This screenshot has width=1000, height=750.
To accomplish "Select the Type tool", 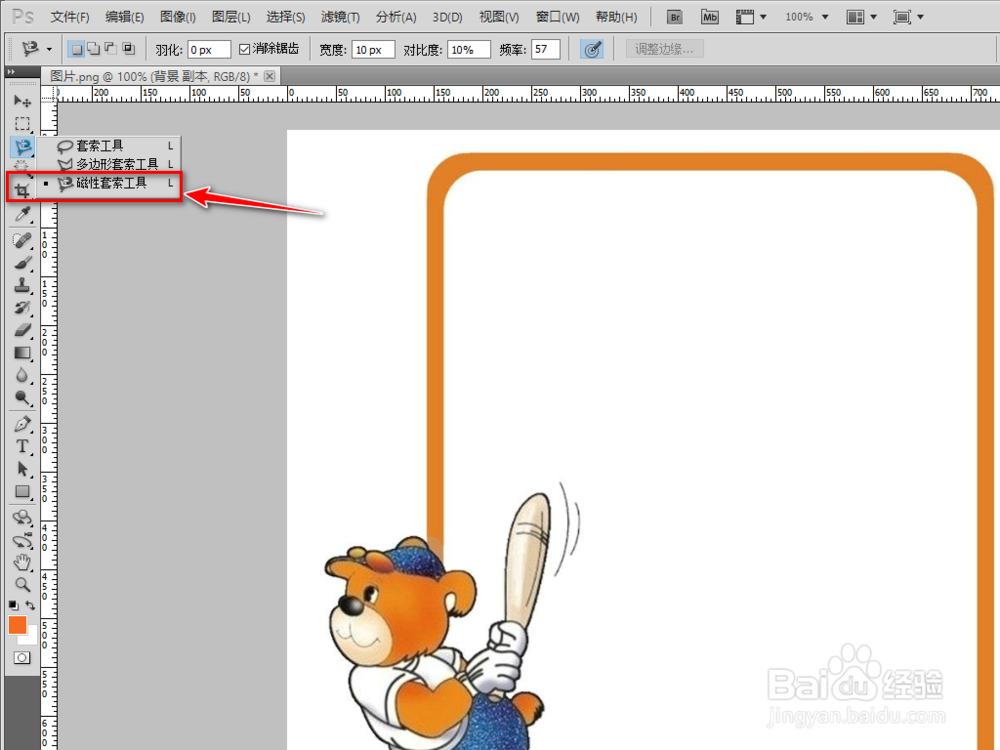I will coord(22,446).
